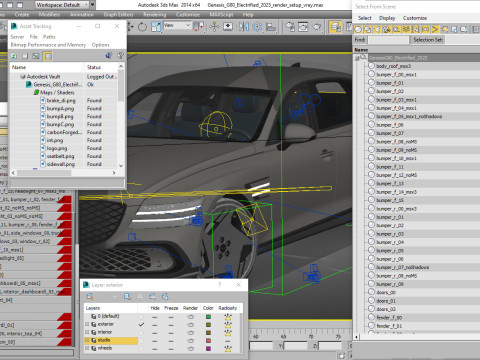Screen dimensions: 480x360
Task: Change the magenta color swatch of wheels layer
Action: tap(208, 348)
